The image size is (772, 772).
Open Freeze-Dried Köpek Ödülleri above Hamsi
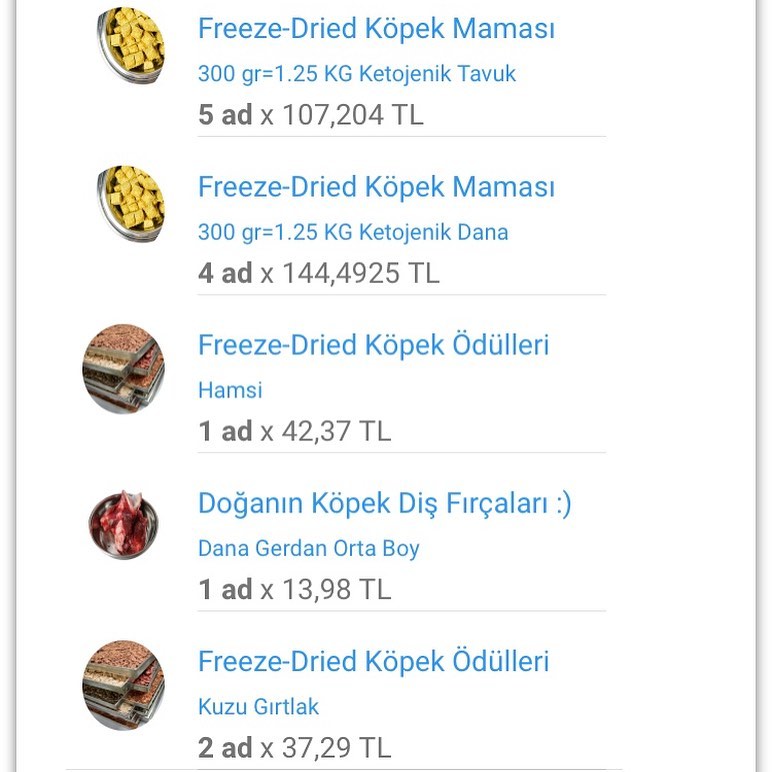(x=373, y=345)
